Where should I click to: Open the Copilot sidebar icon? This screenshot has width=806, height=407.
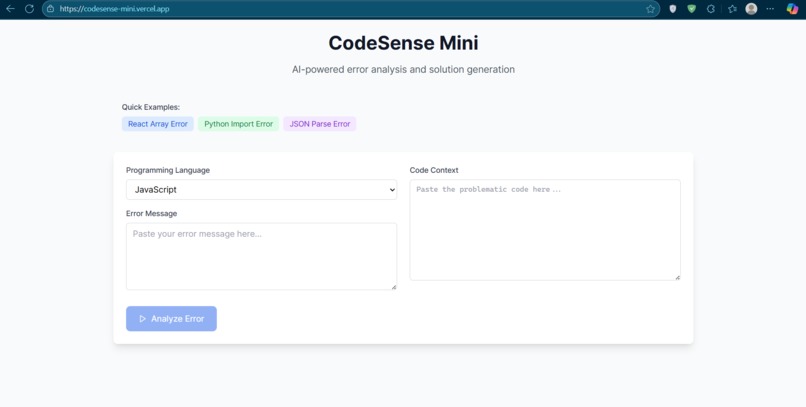coord(792,9)
